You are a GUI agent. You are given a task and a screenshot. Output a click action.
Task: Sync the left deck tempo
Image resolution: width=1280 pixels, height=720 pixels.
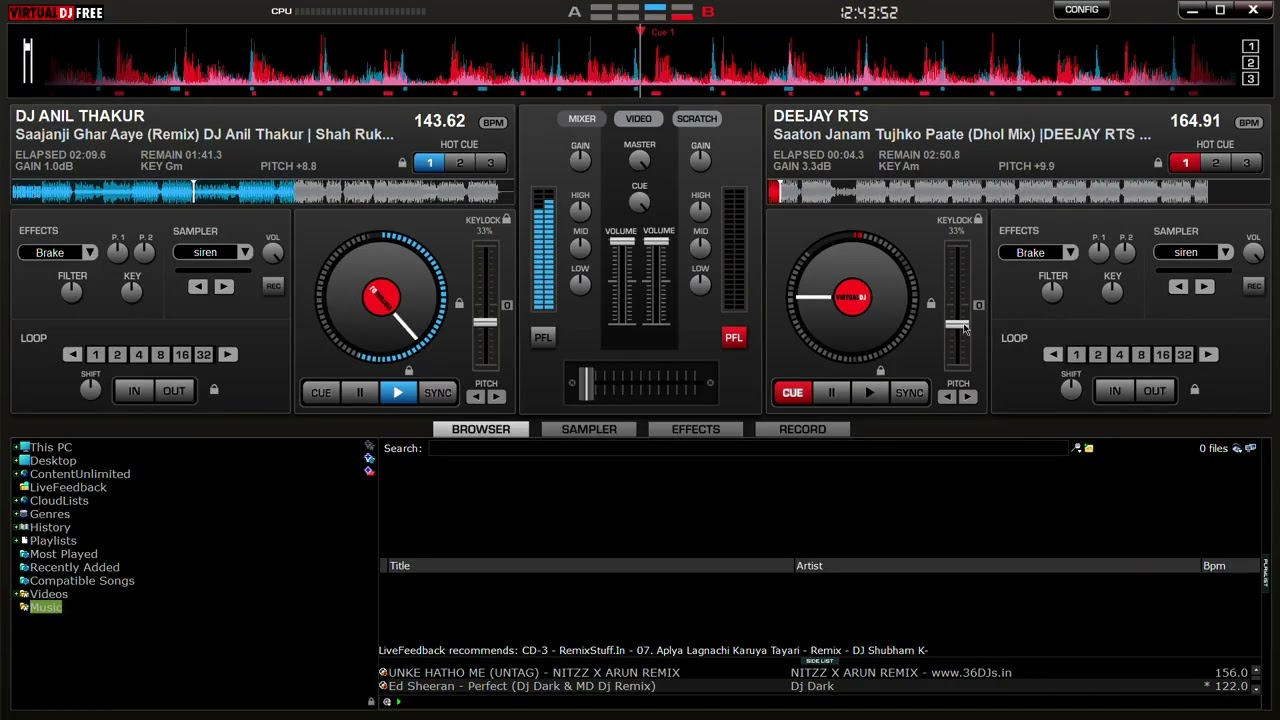point(437,393)
